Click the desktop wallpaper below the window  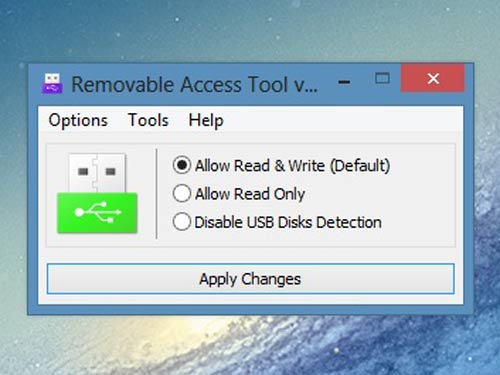point(250,345)
